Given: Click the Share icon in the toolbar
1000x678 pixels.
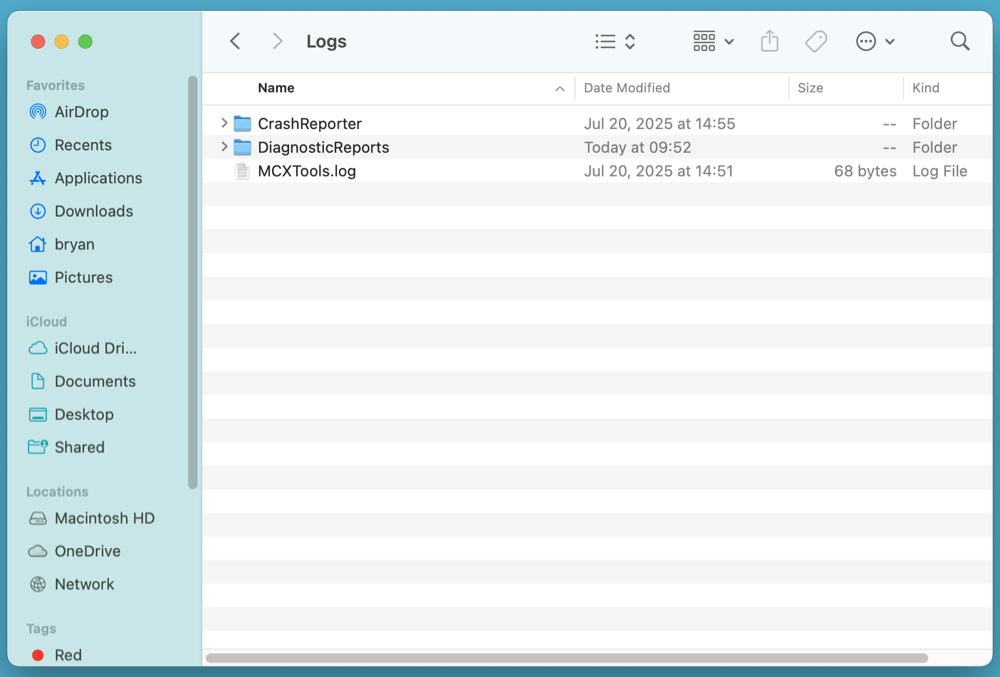Looking at the screenshot, I should (769, 41).
